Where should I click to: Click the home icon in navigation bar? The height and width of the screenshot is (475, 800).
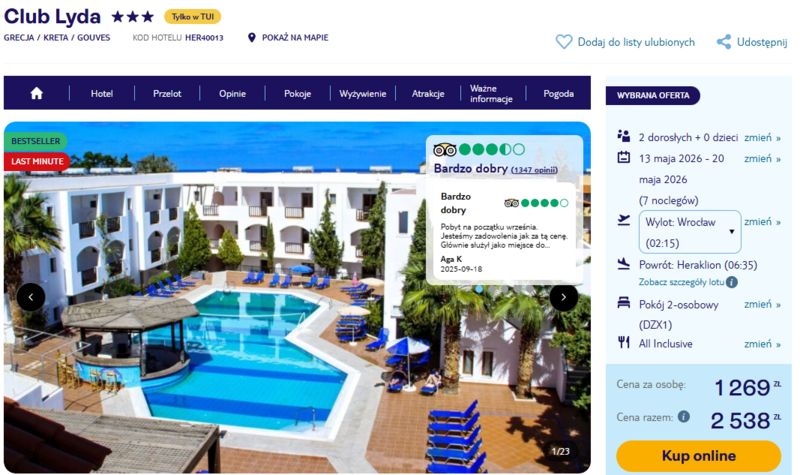(x=36, y=93)
